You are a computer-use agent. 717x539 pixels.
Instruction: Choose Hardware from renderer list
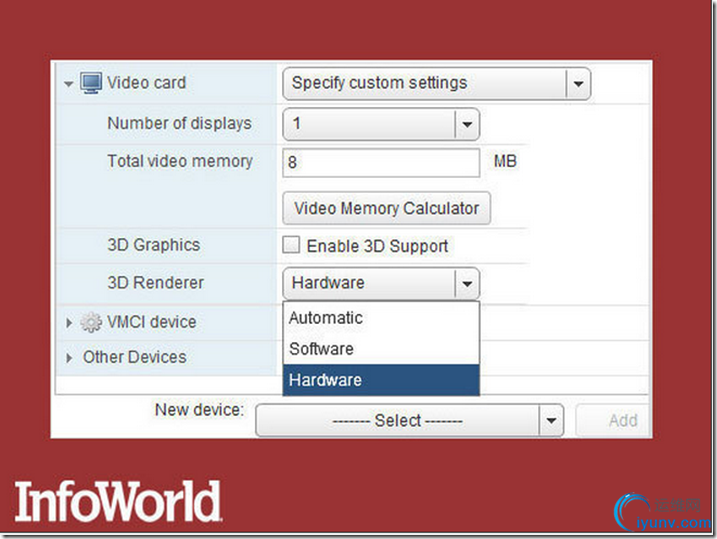tap(381, 380)
